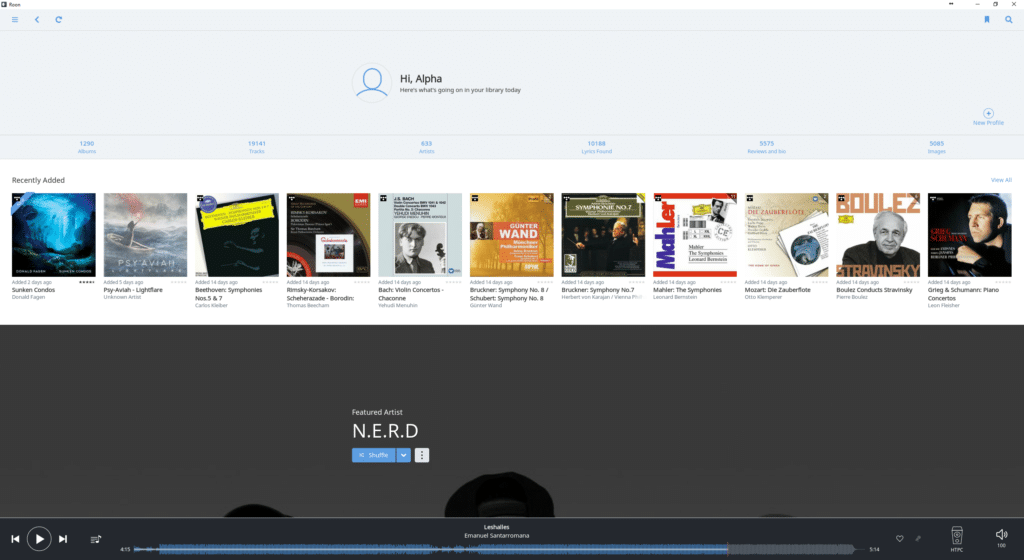Click the artist name Donald Fagen
1024x560 pixels.
click(29, 297)
